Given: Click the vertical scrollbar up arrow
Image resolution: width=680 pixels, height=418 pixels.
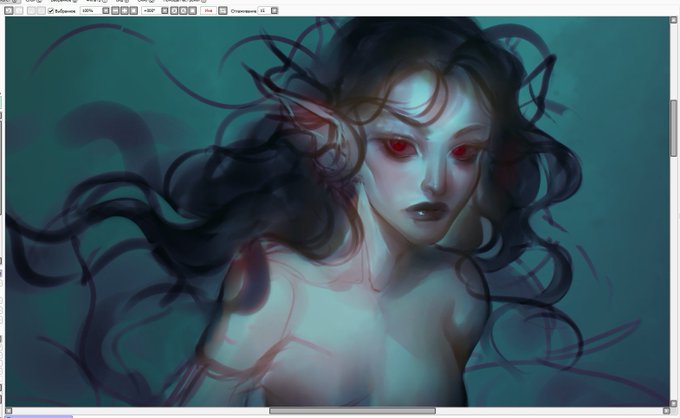Looking at the screenshot, I should click(x=673, y=20).
